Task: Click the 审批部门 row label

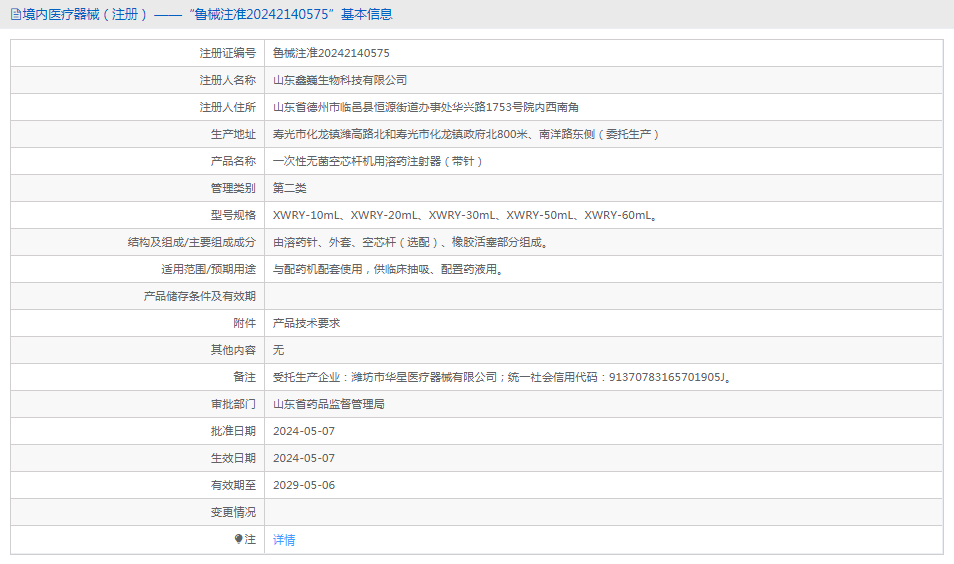Action: pyautogui.click(x=233, y=404)
